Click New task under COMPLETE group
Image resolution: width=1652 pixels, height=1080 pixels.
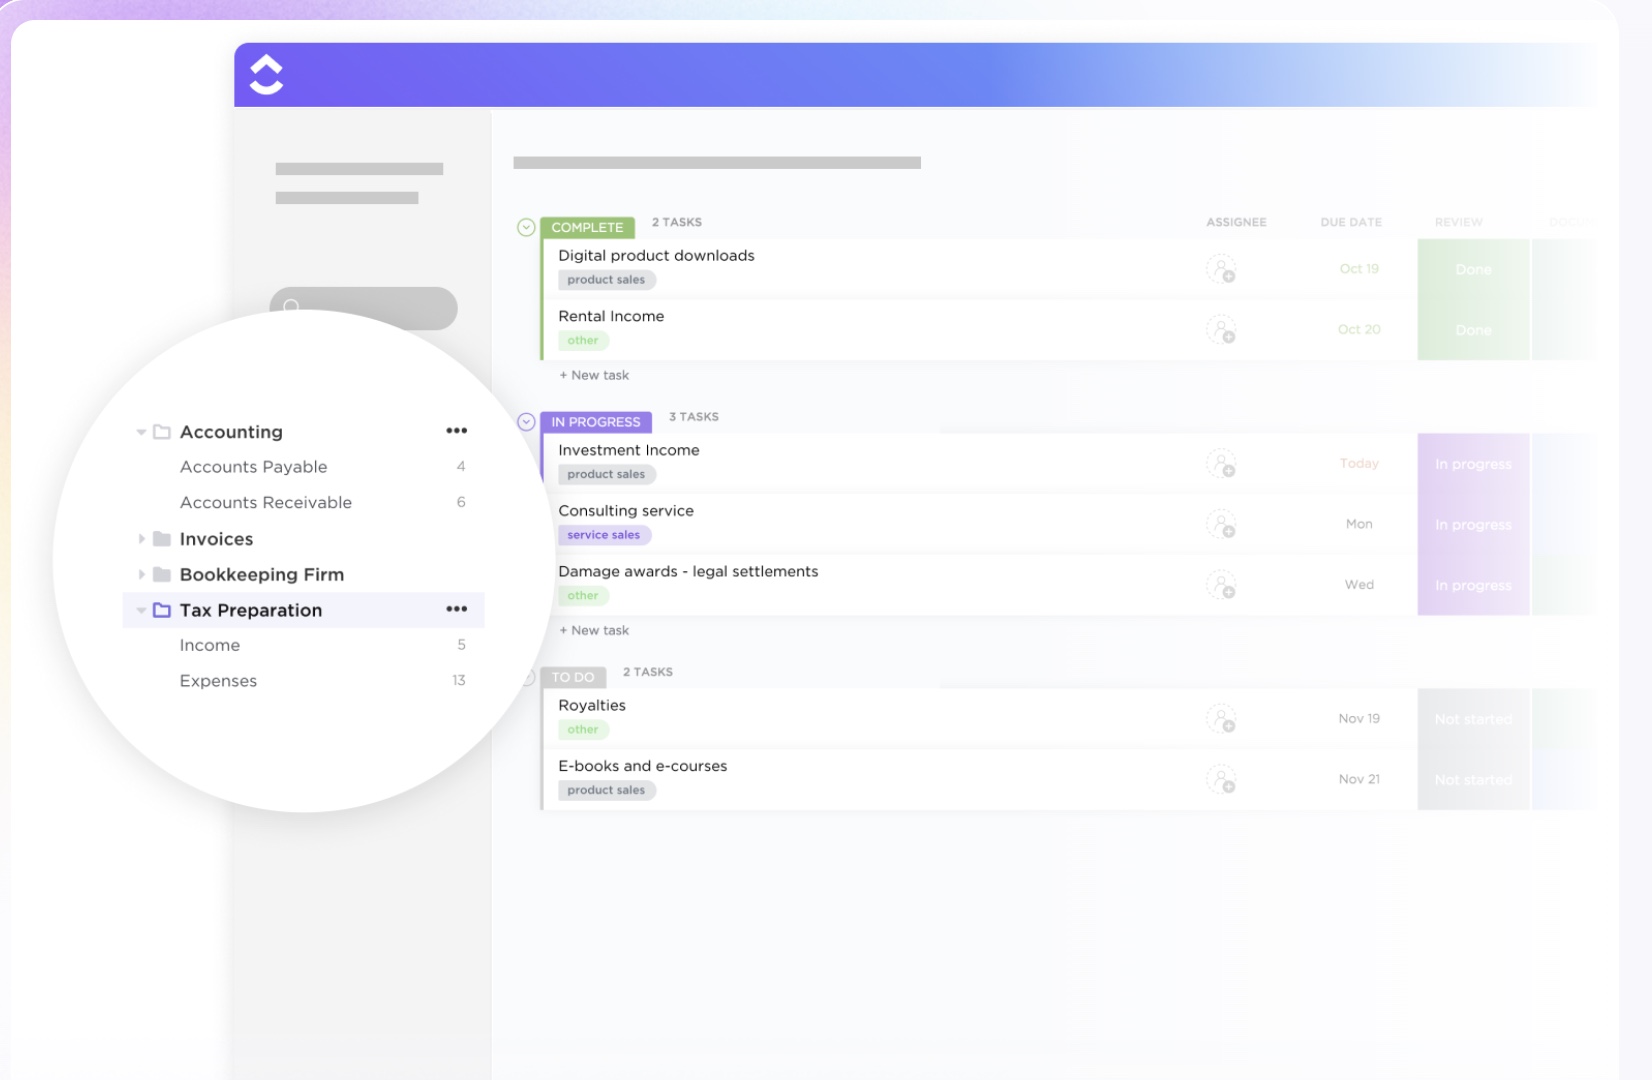click(594, 375)
